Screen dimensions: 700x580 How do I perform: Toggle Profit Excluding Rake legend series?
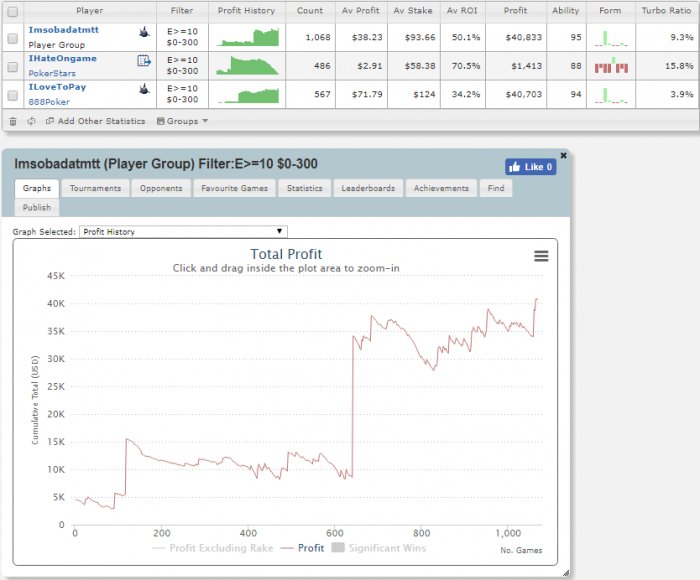coord(212,548)
